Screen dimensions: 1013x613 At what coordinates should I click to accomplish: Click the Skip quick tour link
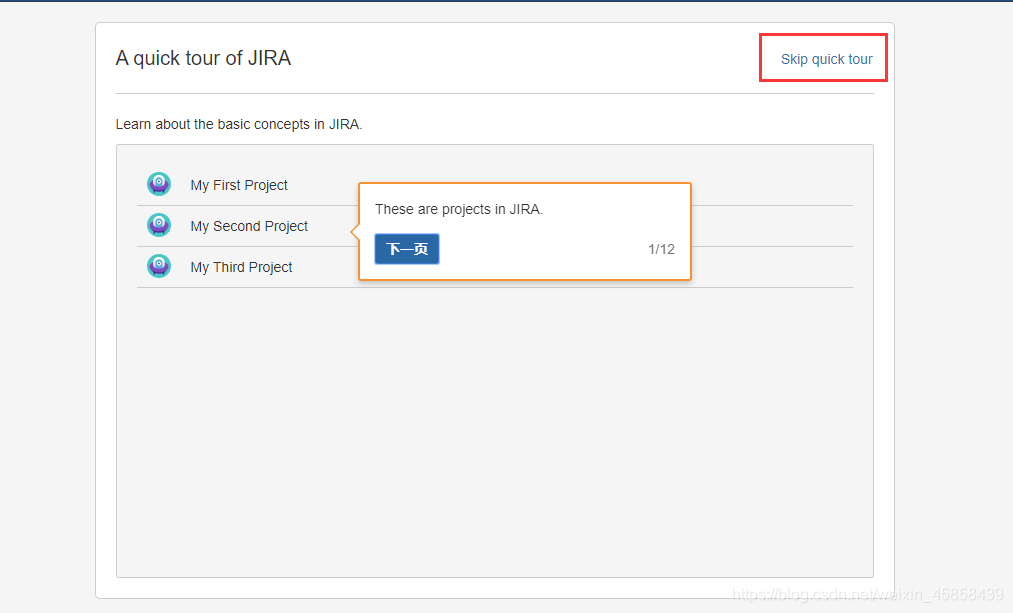click(826, 59)
